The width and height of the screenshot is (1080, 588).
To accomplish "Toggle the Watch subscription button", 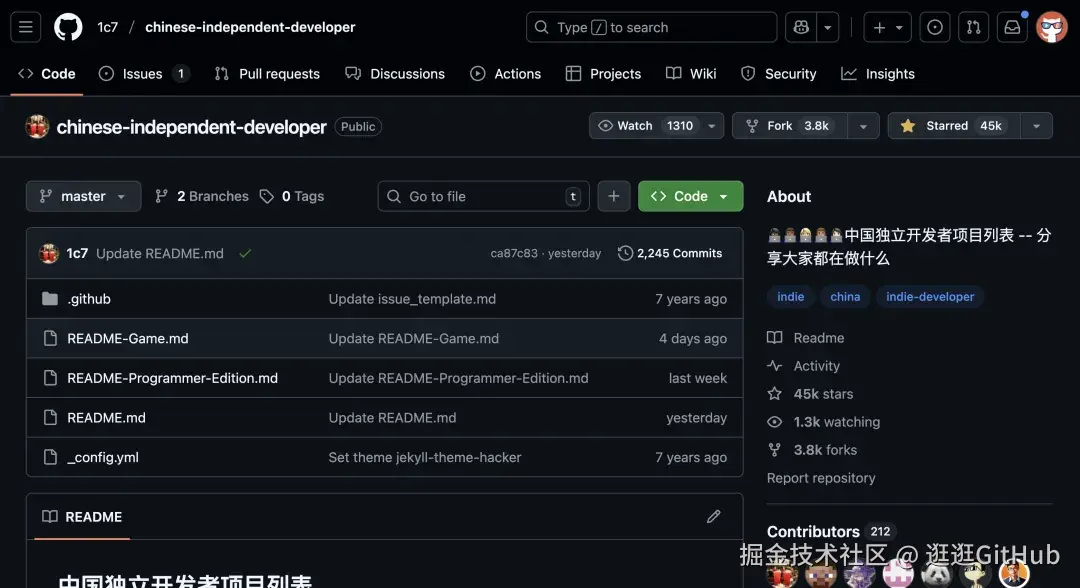I will point(646,126).
